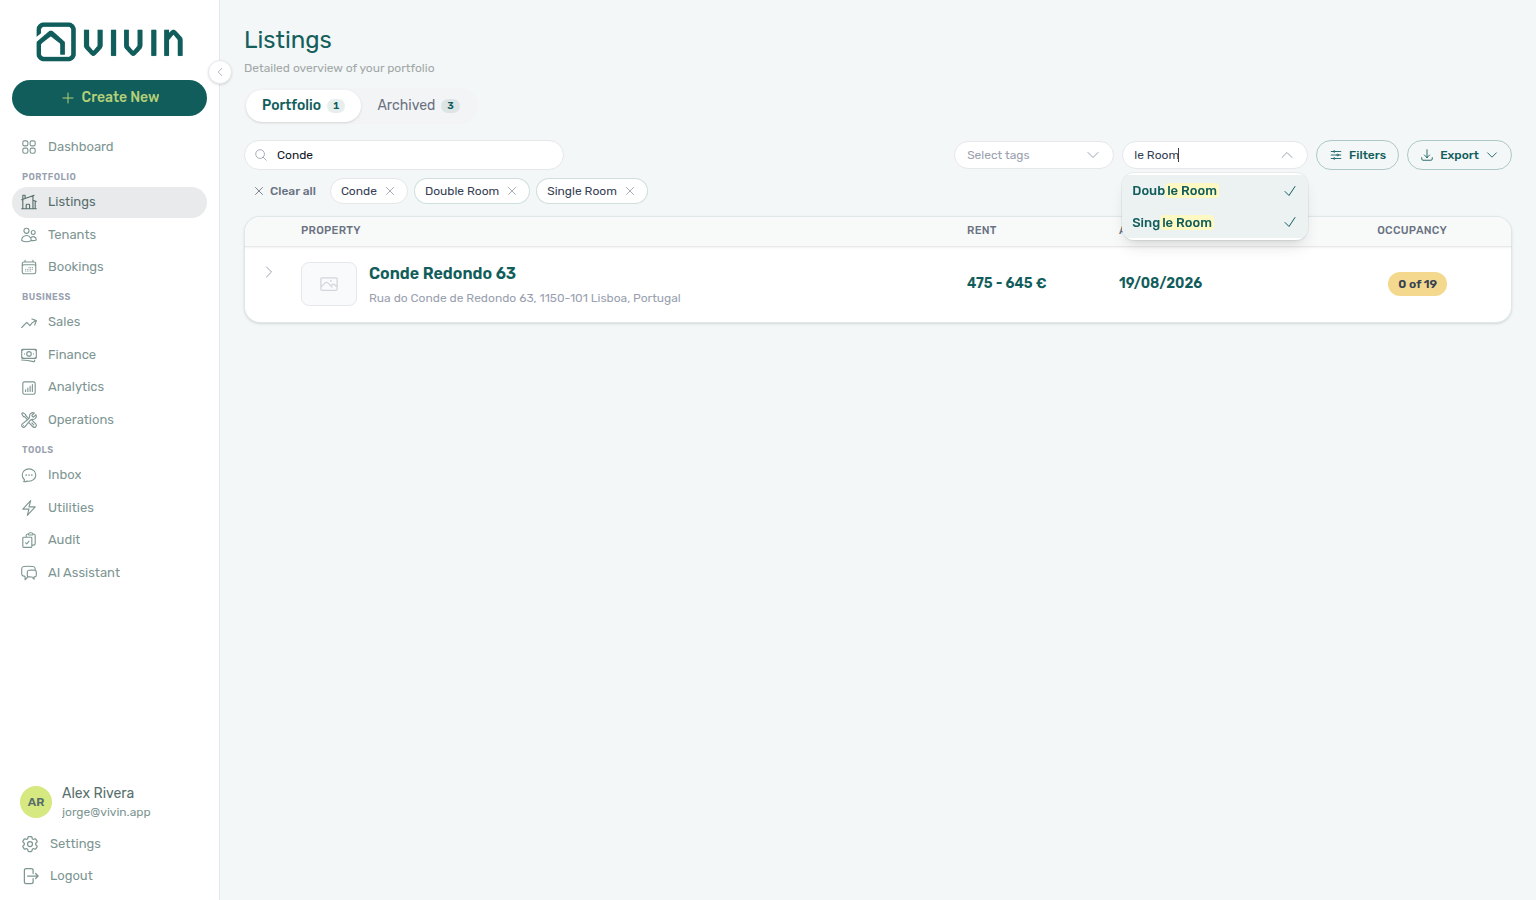Switch to the Portfolio tab

(x=303, y=105)
